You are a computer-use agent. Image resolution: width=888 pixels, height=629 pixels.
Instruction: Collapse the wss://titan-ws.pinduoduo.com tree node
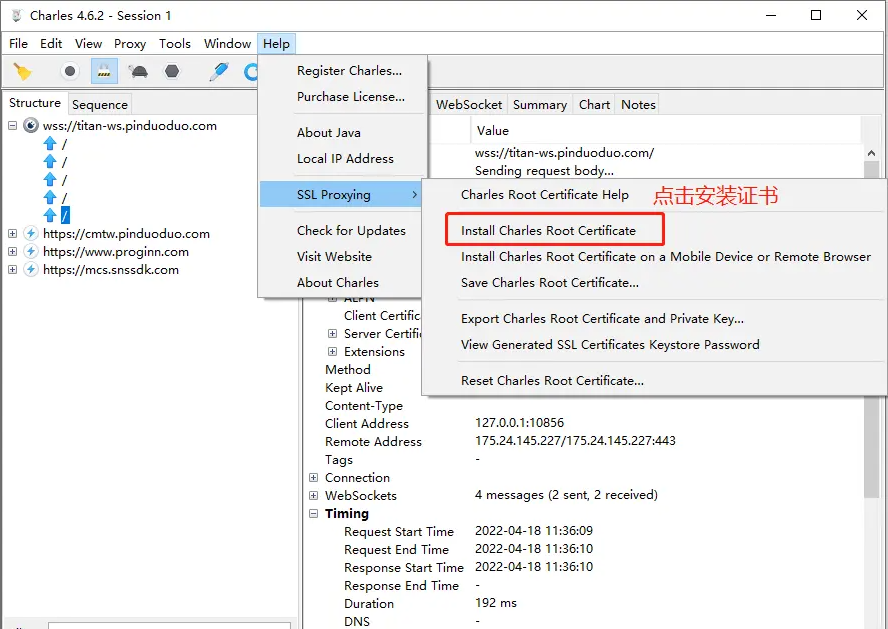pyautogui.click(x=12, y=126)
